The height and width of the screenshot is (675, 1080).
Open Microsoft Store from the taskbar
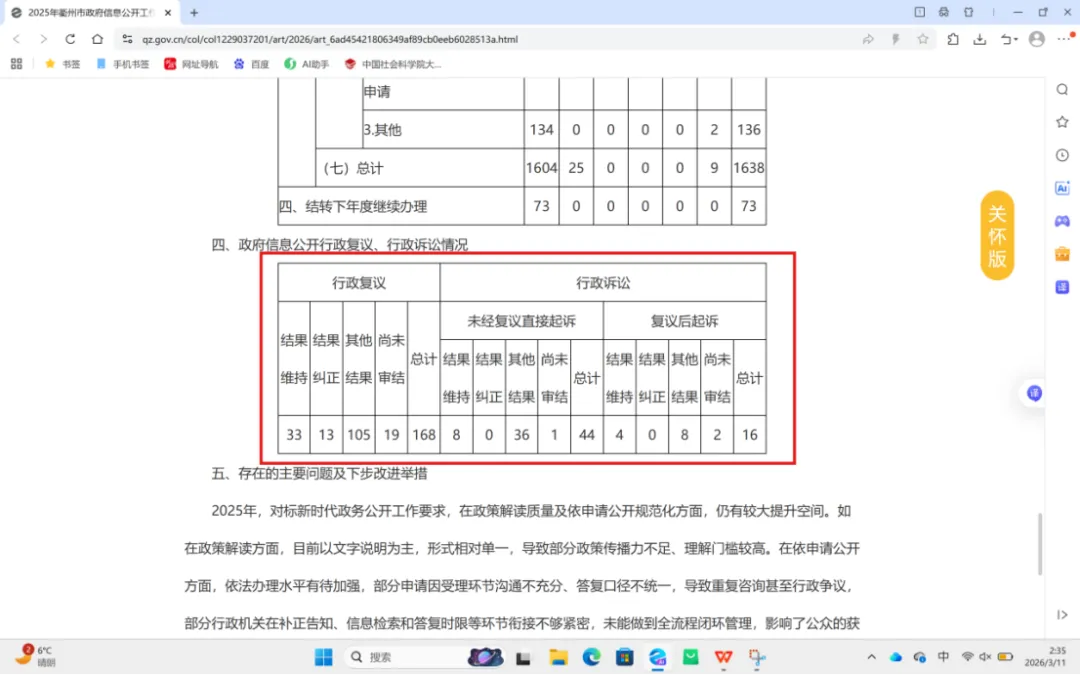click(x=624, y=657)
